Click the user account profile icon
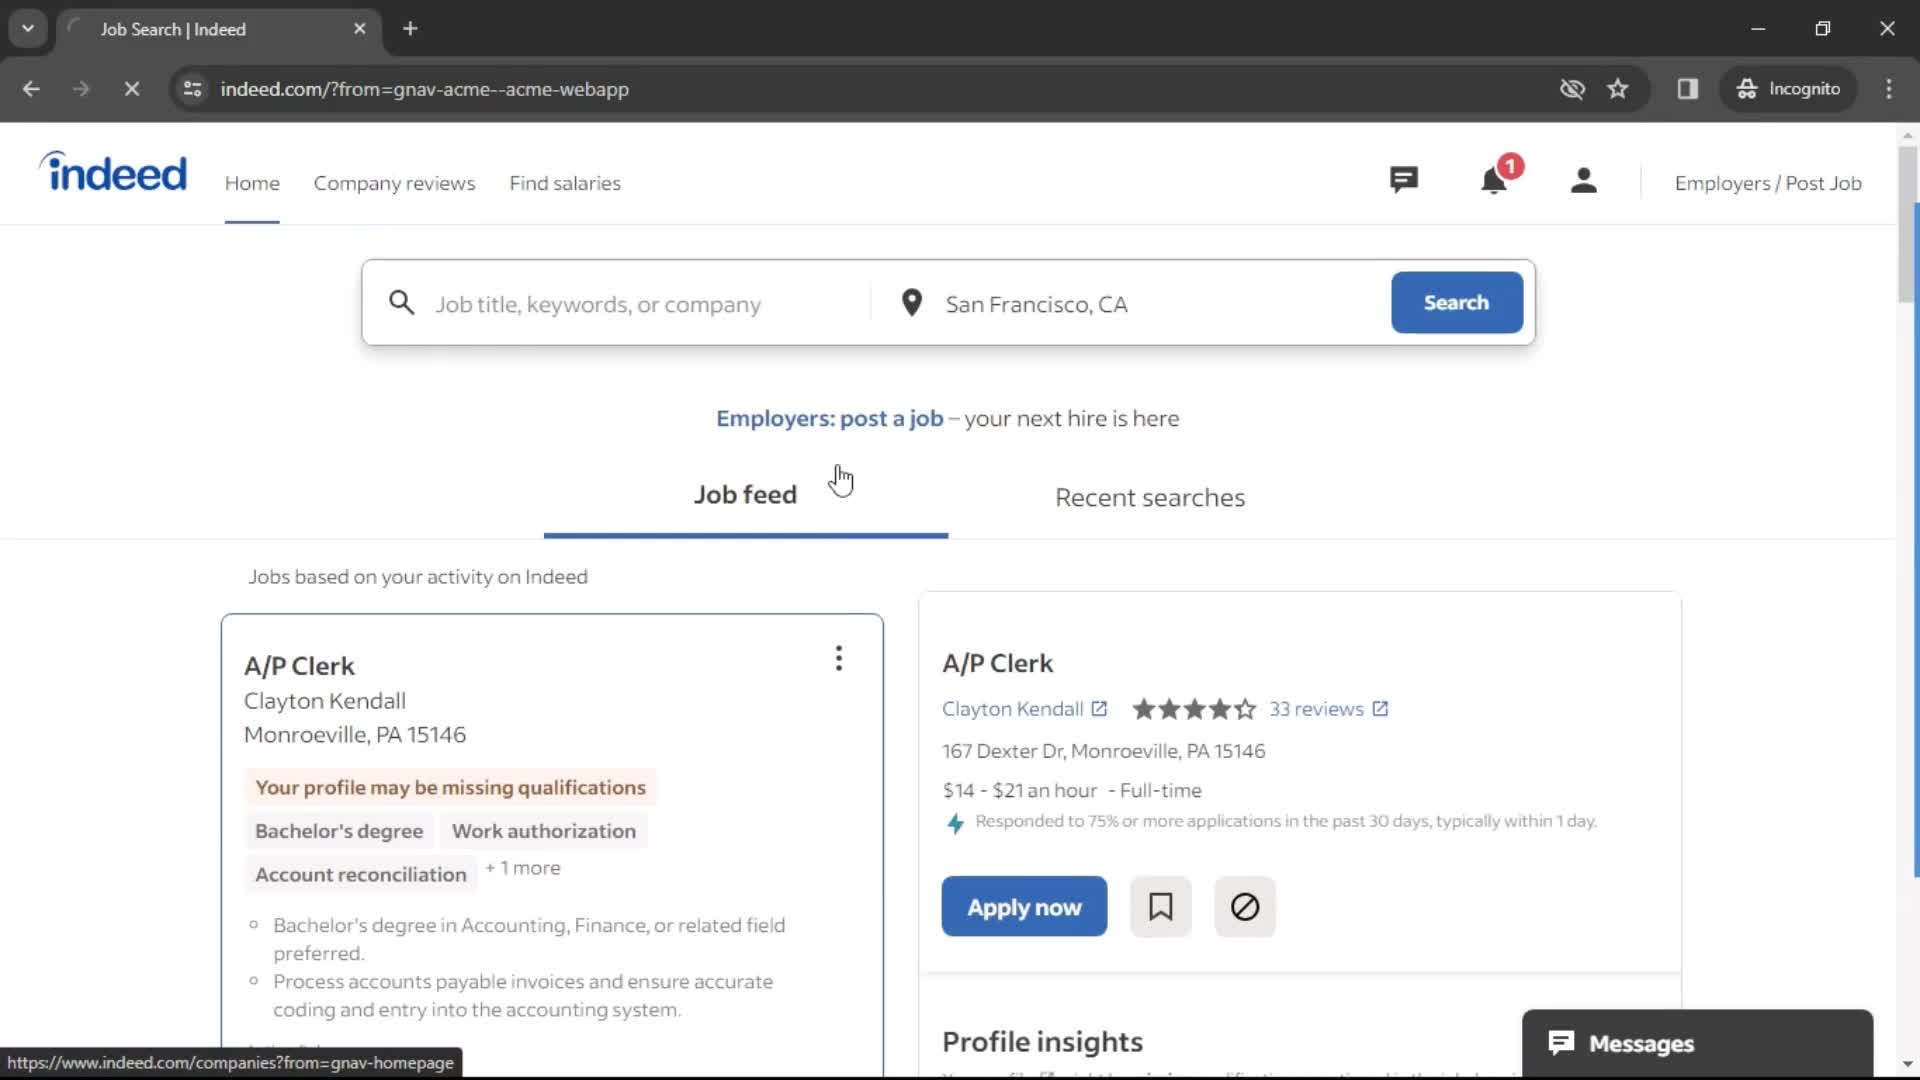Image resolution: width=1920 pixels, height=1080 pixels. (1582, 182)
